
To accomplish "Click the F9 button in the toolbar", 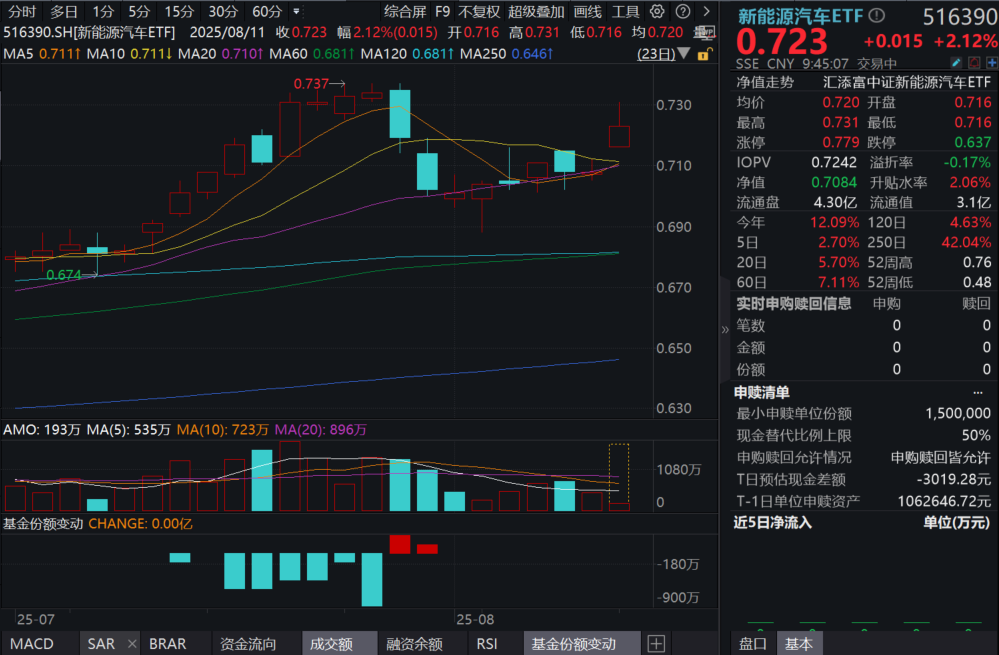I will coord(442,13).
